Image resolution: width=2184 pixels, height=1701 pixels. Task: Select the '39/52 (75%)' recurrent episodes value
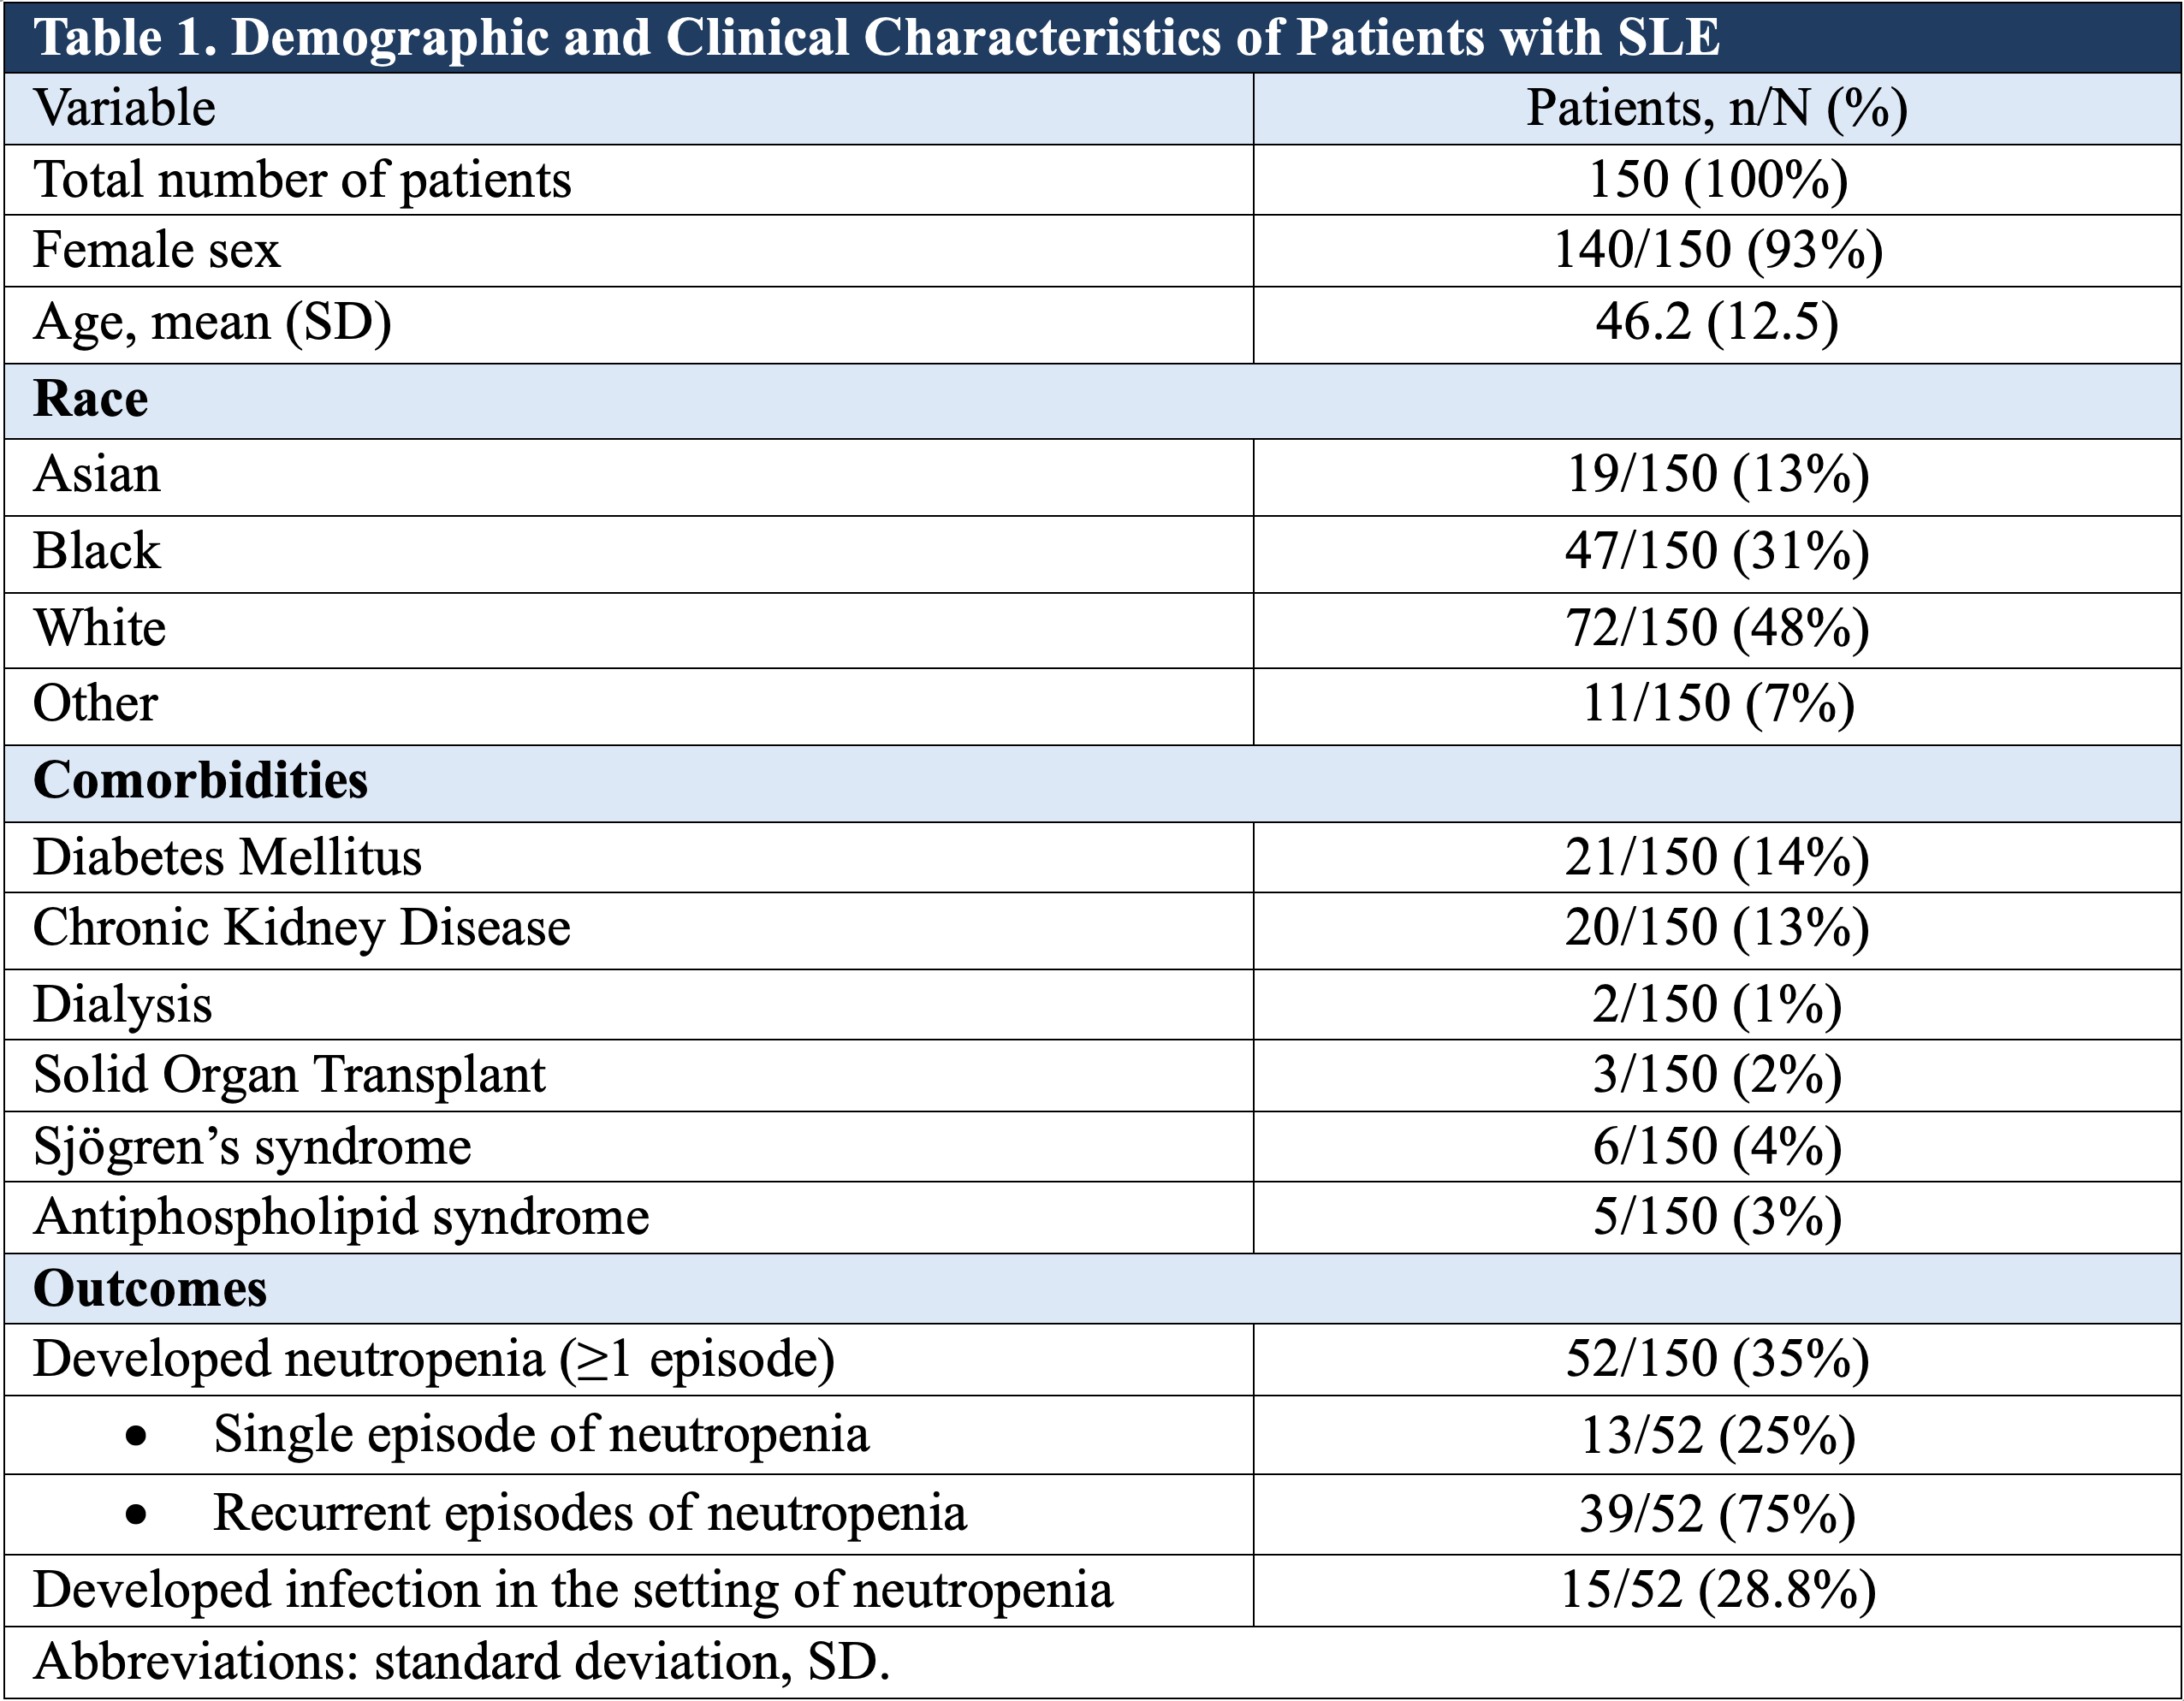click(1717, 1514)
